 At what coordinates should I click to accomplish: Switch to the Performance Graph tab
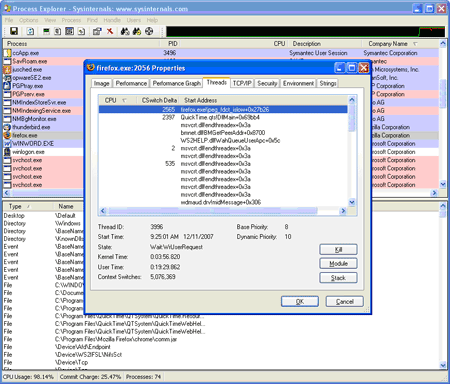point(177,83)
